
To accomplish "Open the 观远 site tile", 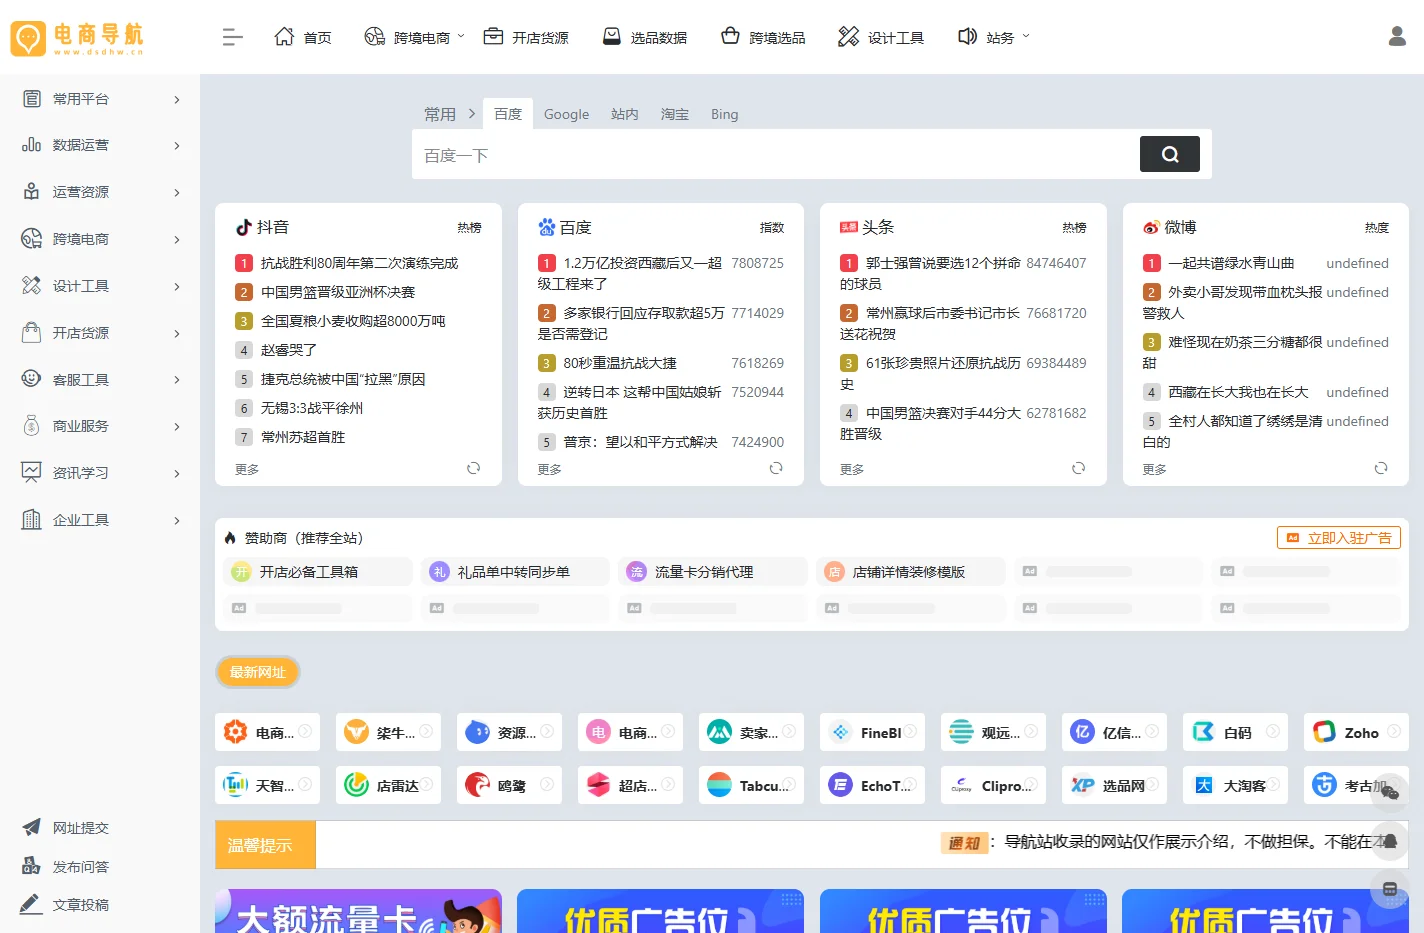I will [x=993, y=732].
